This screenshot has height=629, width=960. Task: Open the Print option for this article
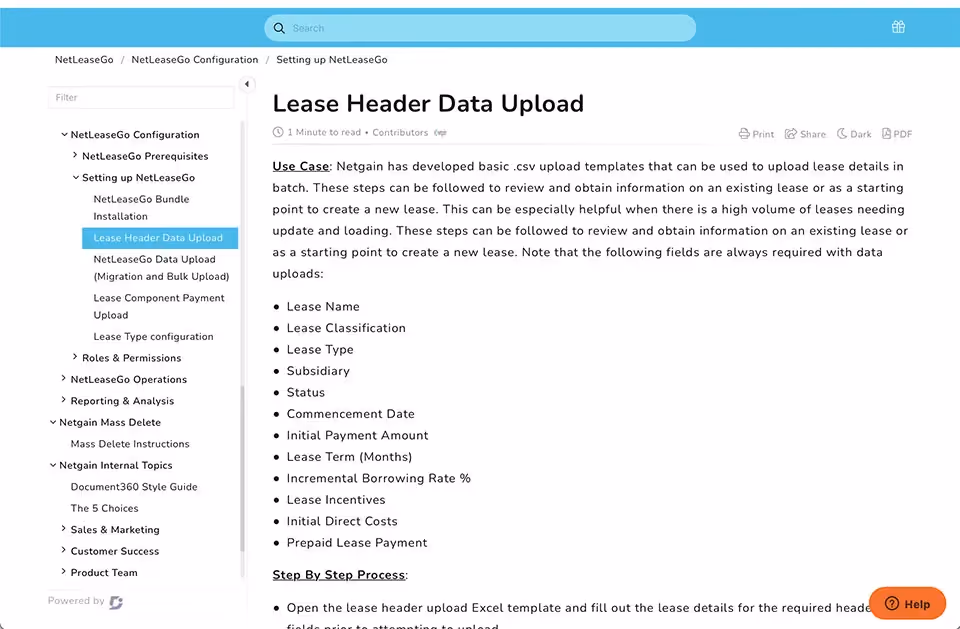tap(755, 133)
